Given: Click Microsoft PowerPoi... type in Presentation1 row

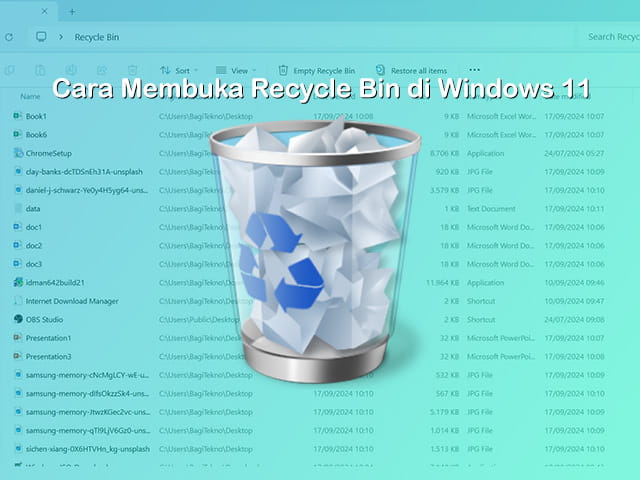Looking at the screenshot, I should 501,338.
